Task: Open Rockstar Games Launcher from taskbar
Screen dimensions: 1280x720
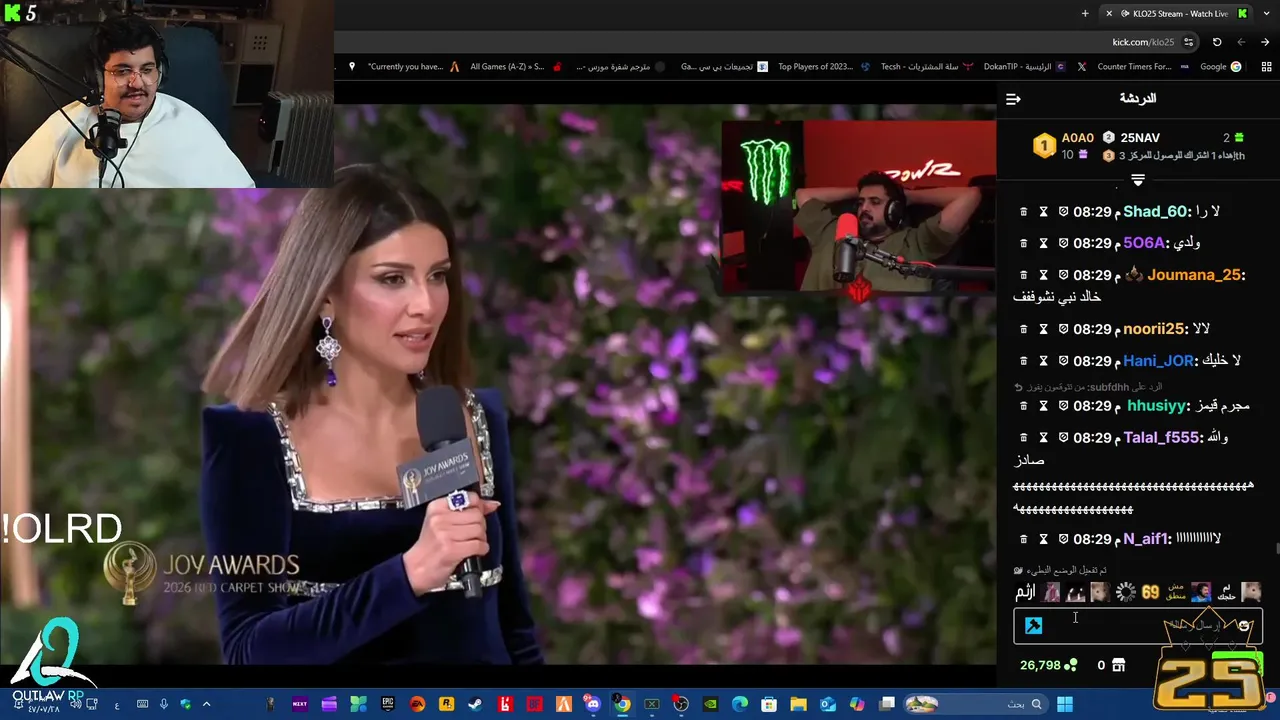Action: (446, 704)
